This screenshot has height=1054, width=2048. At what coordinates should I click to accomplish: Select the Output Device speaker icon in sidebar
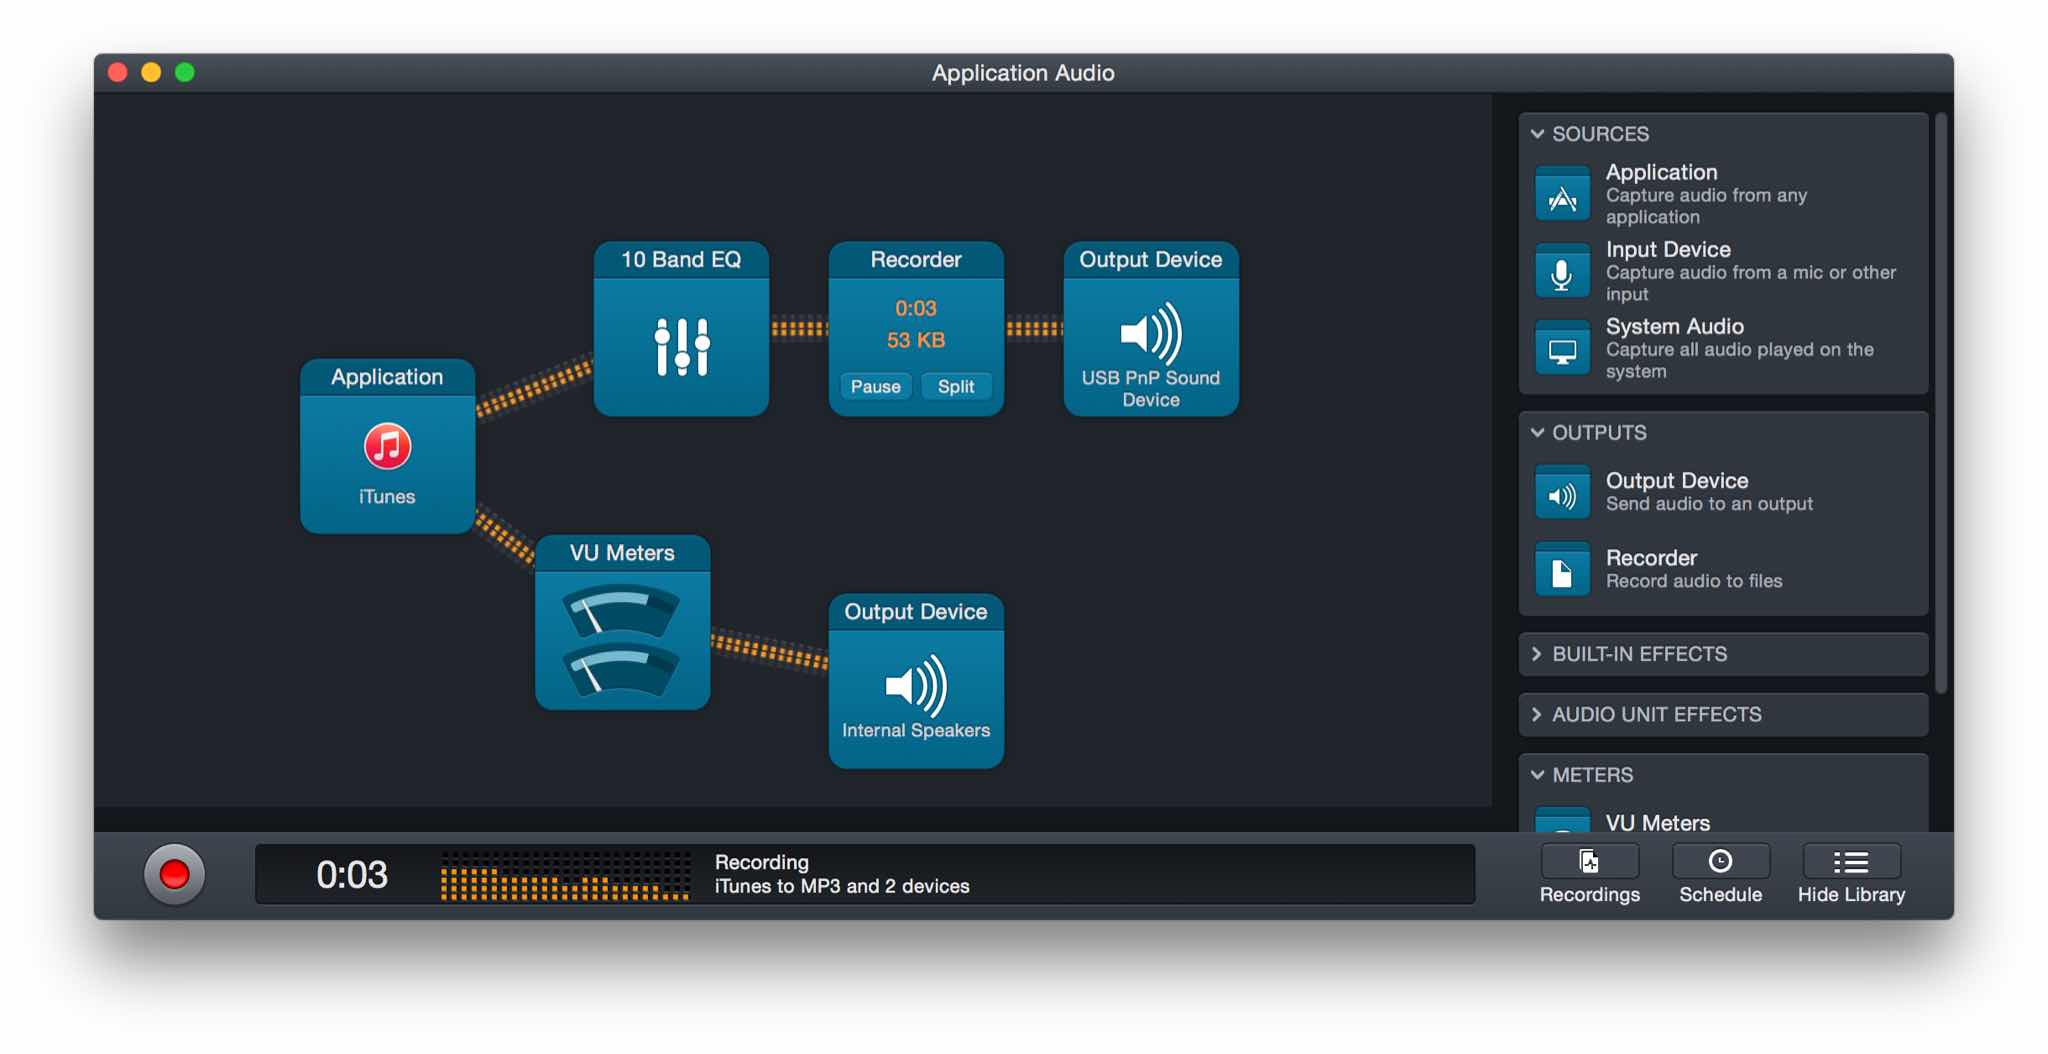[x=1563, y=492]
